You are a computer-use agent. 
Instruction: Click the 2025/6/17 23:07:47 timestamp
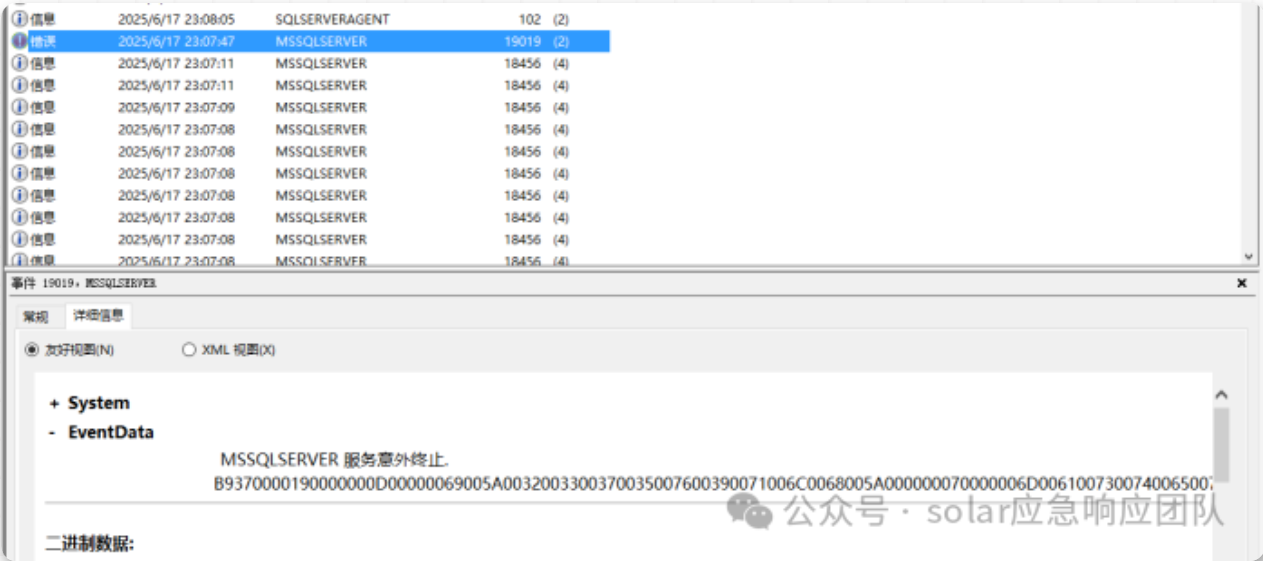click(176, 41)
